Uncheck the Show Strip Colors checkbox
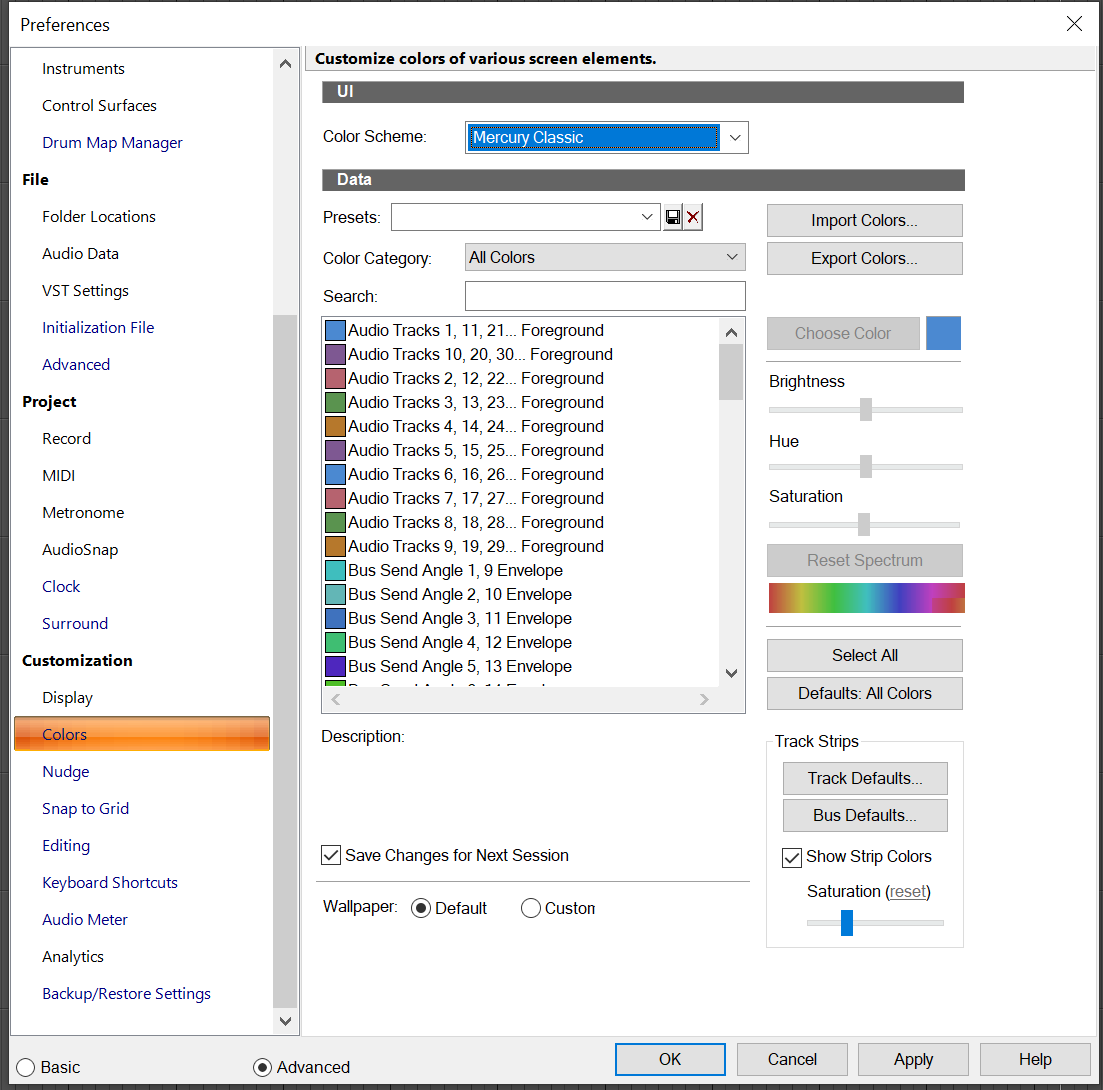The width and height of the screenshot is (1103, 1090). [792, 857]
